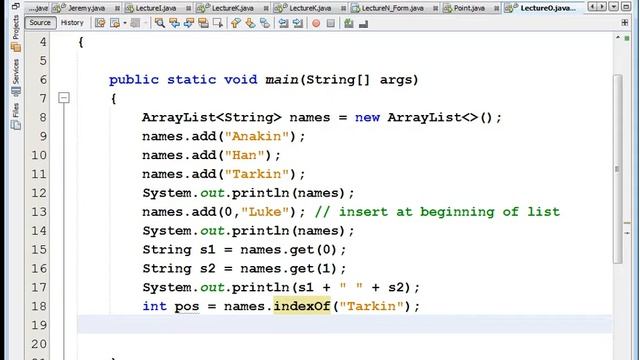Image resolution: width=640 pixels, height=360 pixels.
Task: Click the "pos" variable on line 18
Action: point(187,307)
